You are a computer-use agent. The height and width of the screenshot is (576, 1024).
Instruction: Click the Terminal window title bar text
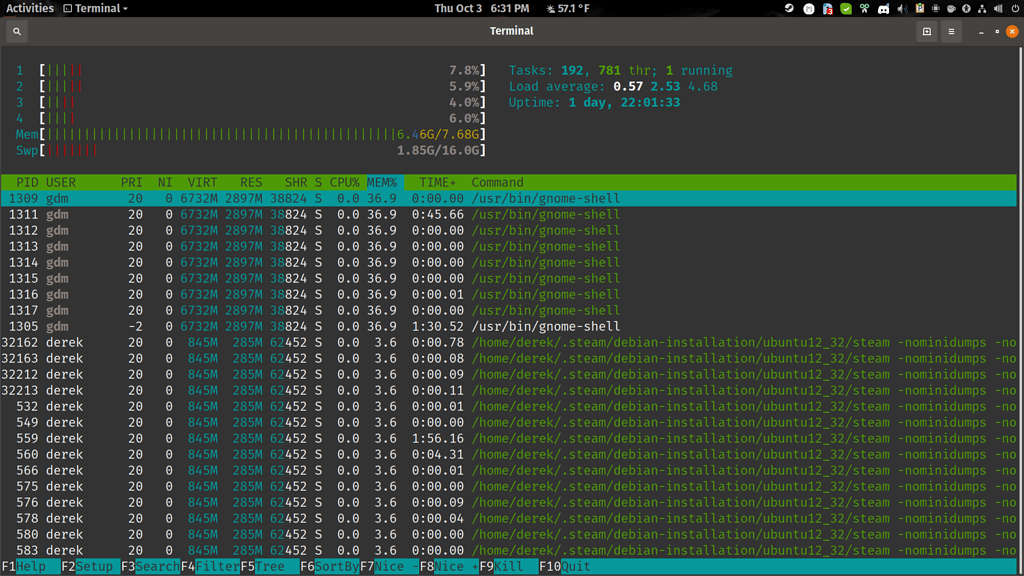coord(511,31)
